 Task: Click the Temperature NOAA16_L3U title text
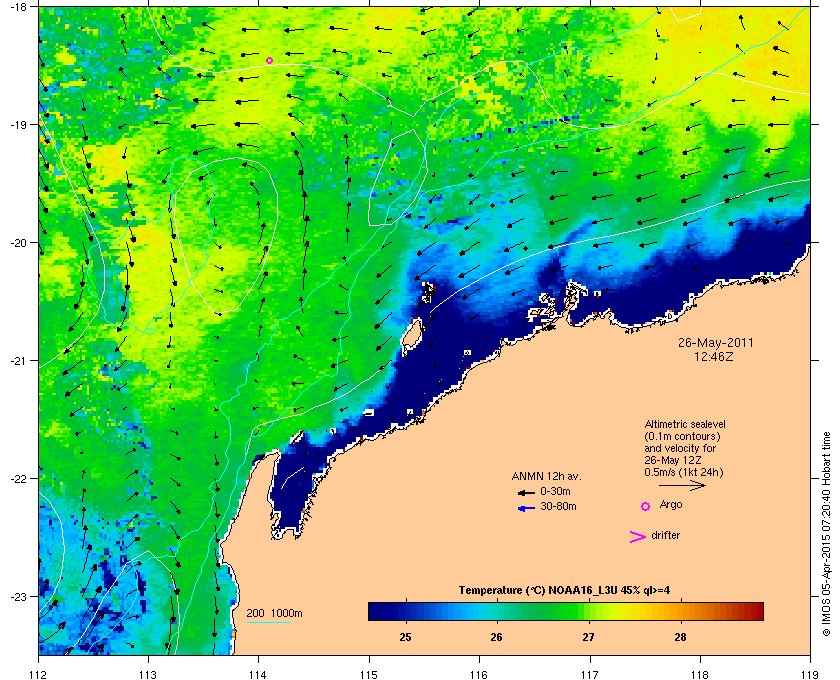click(x=564, y=591)
